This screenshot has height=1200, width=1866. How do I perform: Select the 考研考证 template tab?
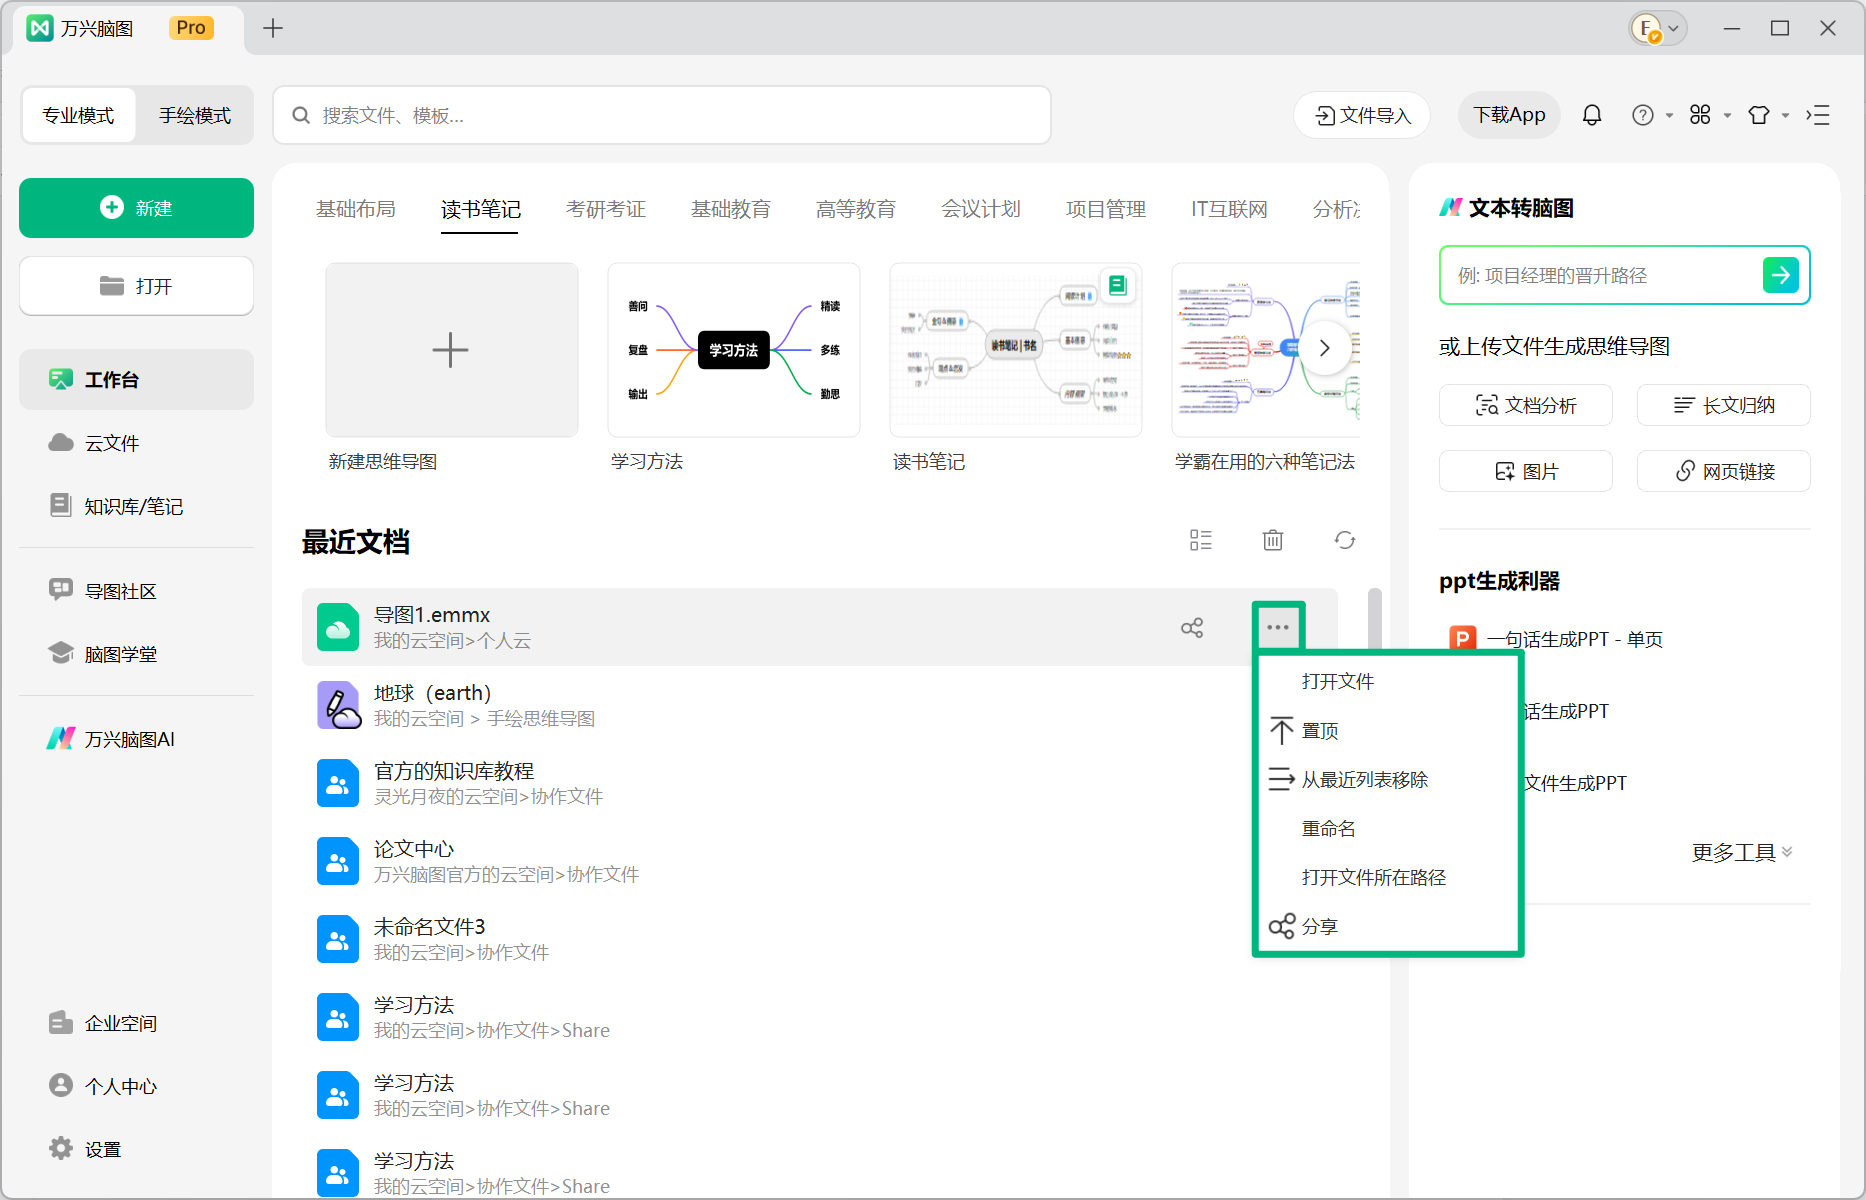click(x=606, y=209)
